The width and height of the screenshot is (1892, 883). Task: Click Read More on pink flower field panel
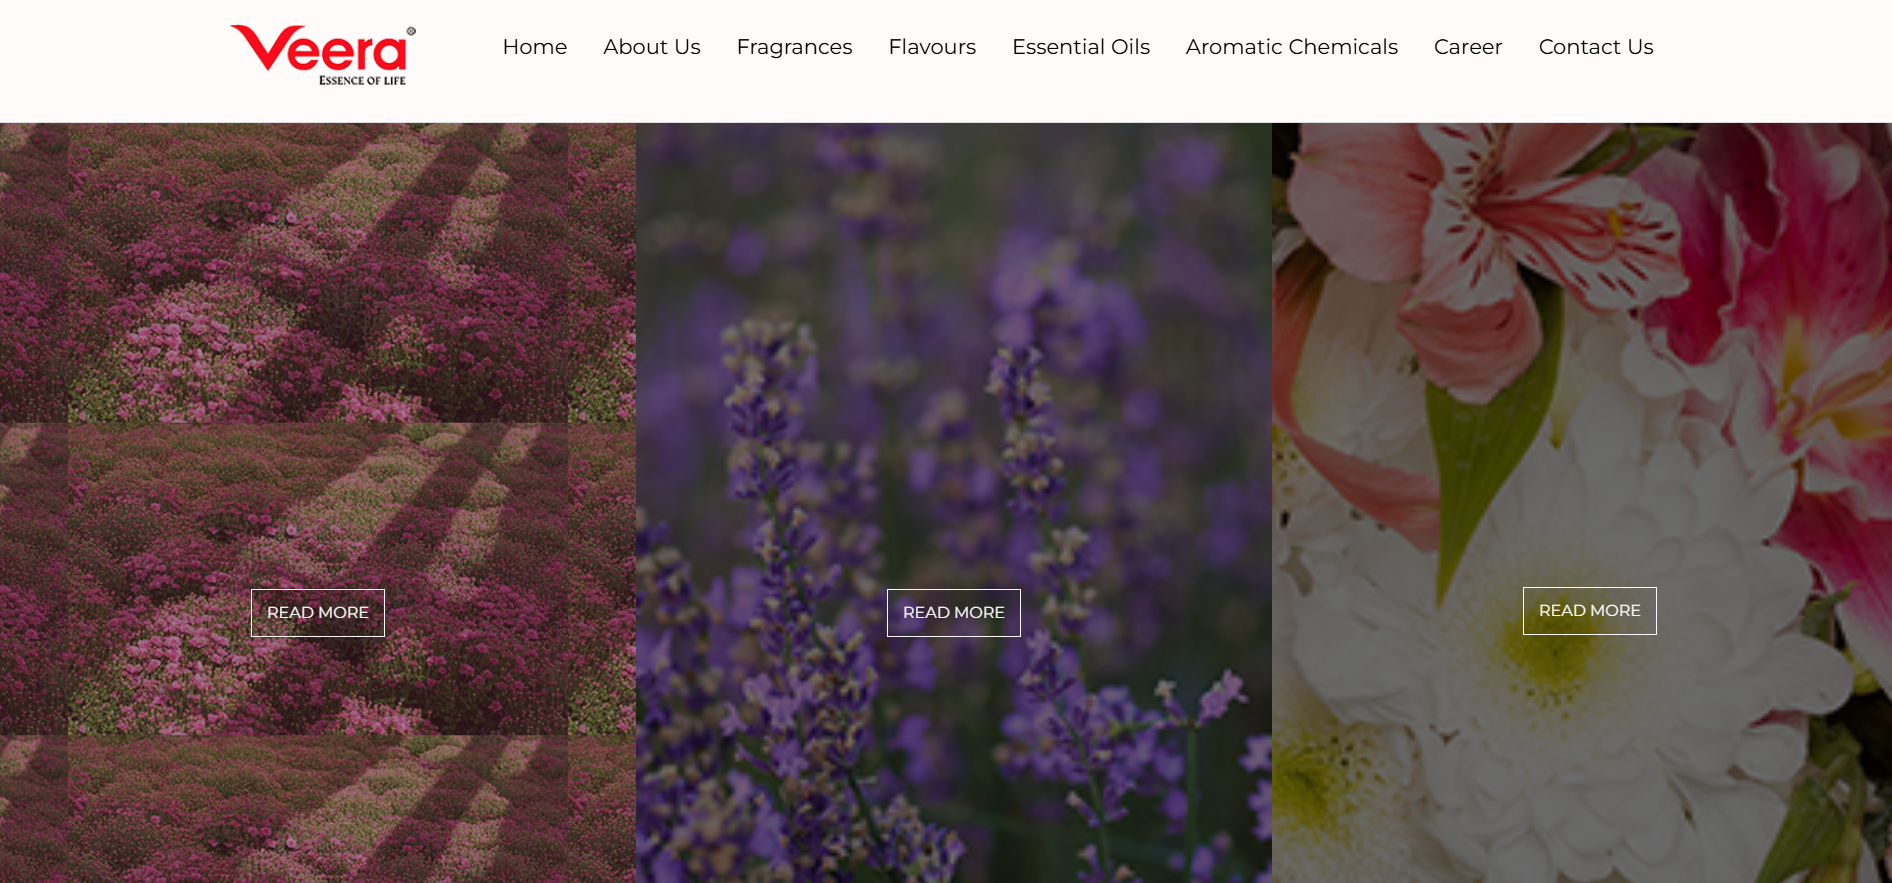coord(318,613)
